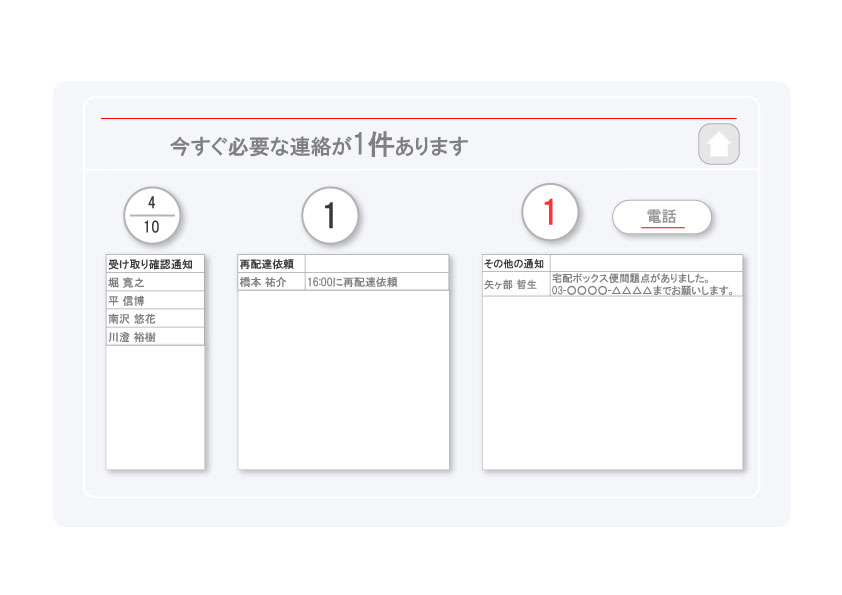The width and height of the screenshot is (842, 595).
Task: Click the home icon button
Action: (718, 145)
